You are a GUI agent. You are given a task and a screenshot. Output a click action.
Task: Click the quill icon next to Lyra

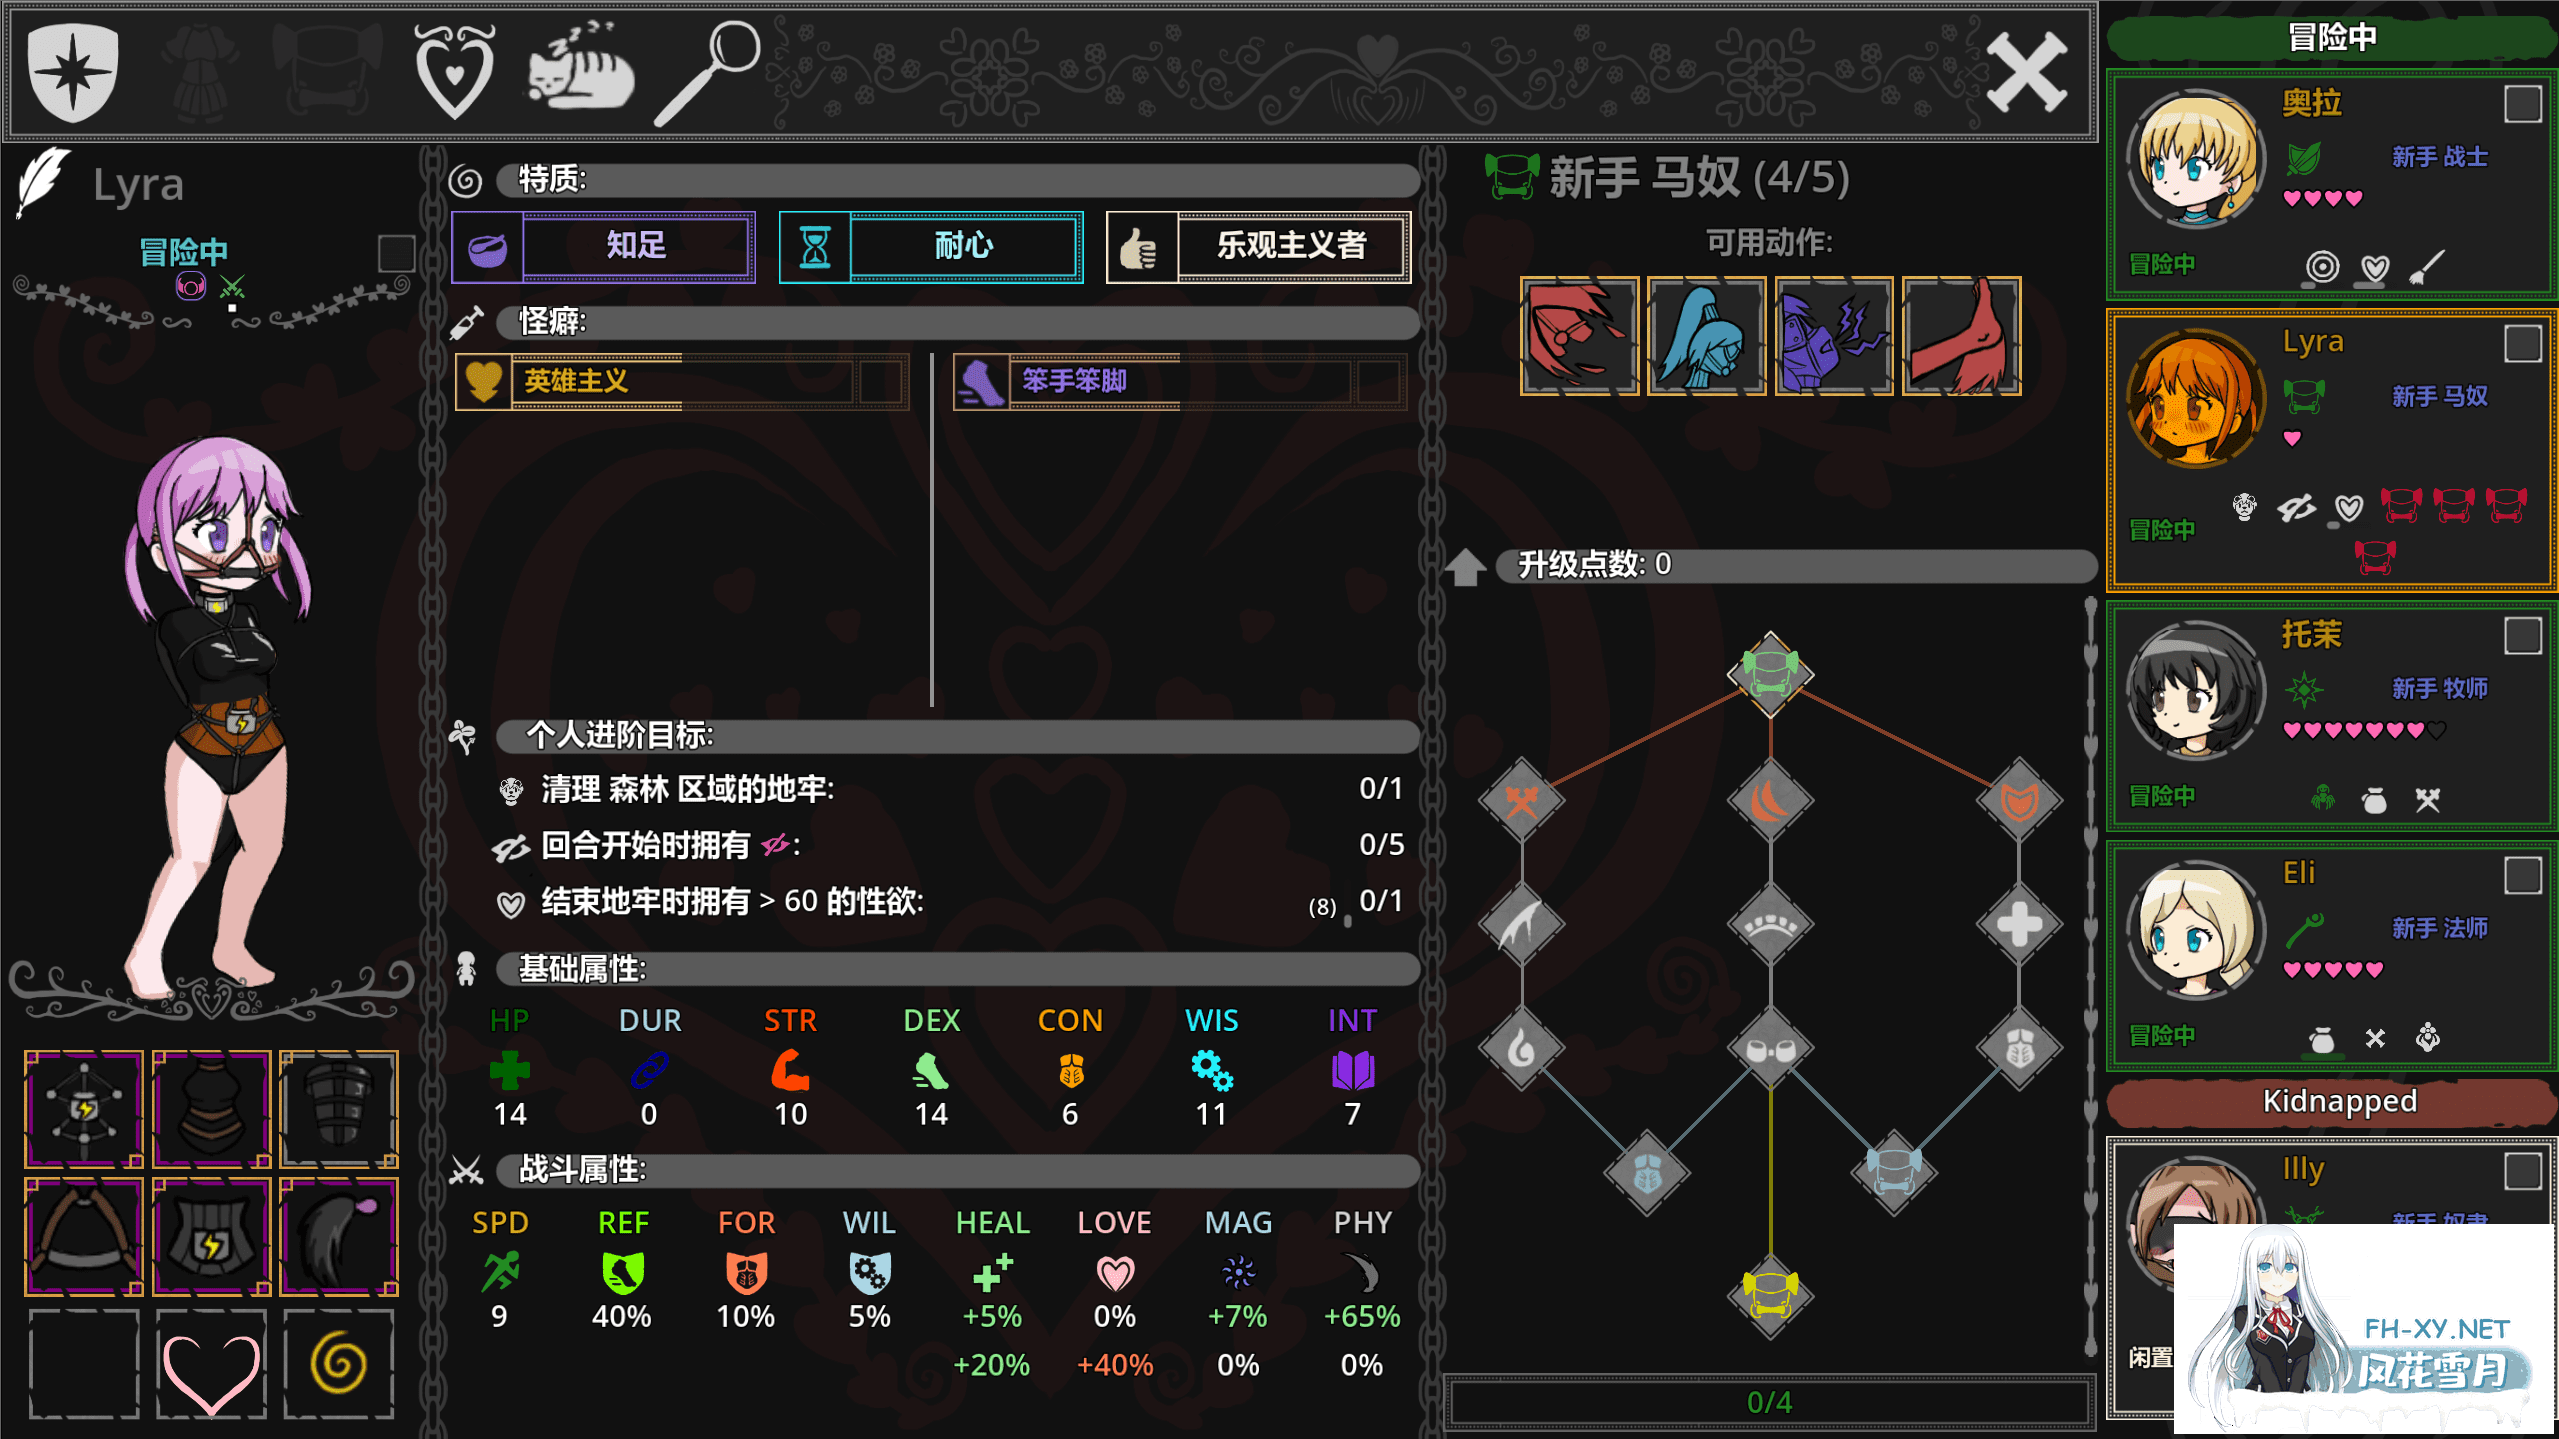pyautogui.click(x=43, y=181)
